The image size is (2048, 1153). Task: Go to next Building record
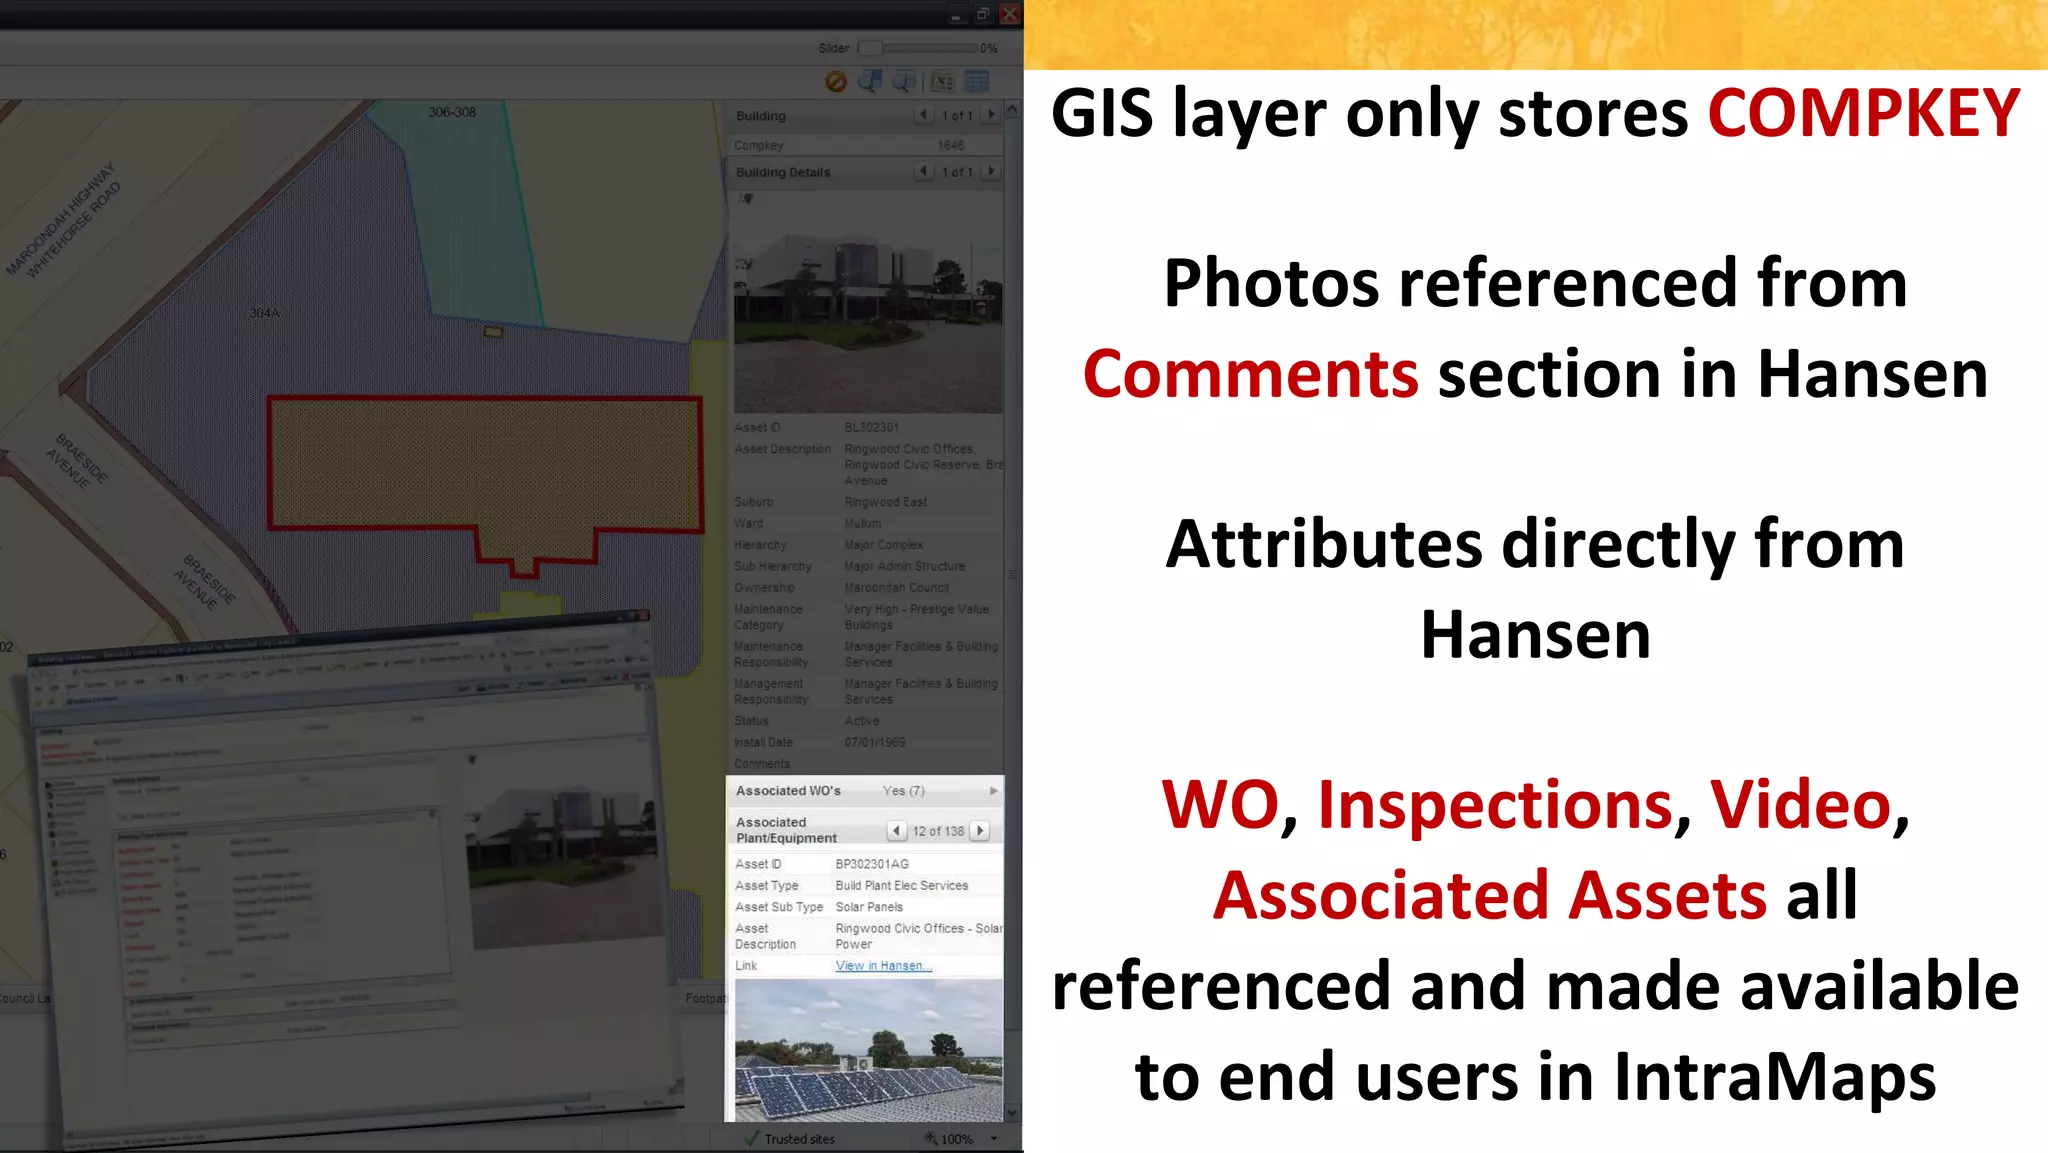[991, 115]
